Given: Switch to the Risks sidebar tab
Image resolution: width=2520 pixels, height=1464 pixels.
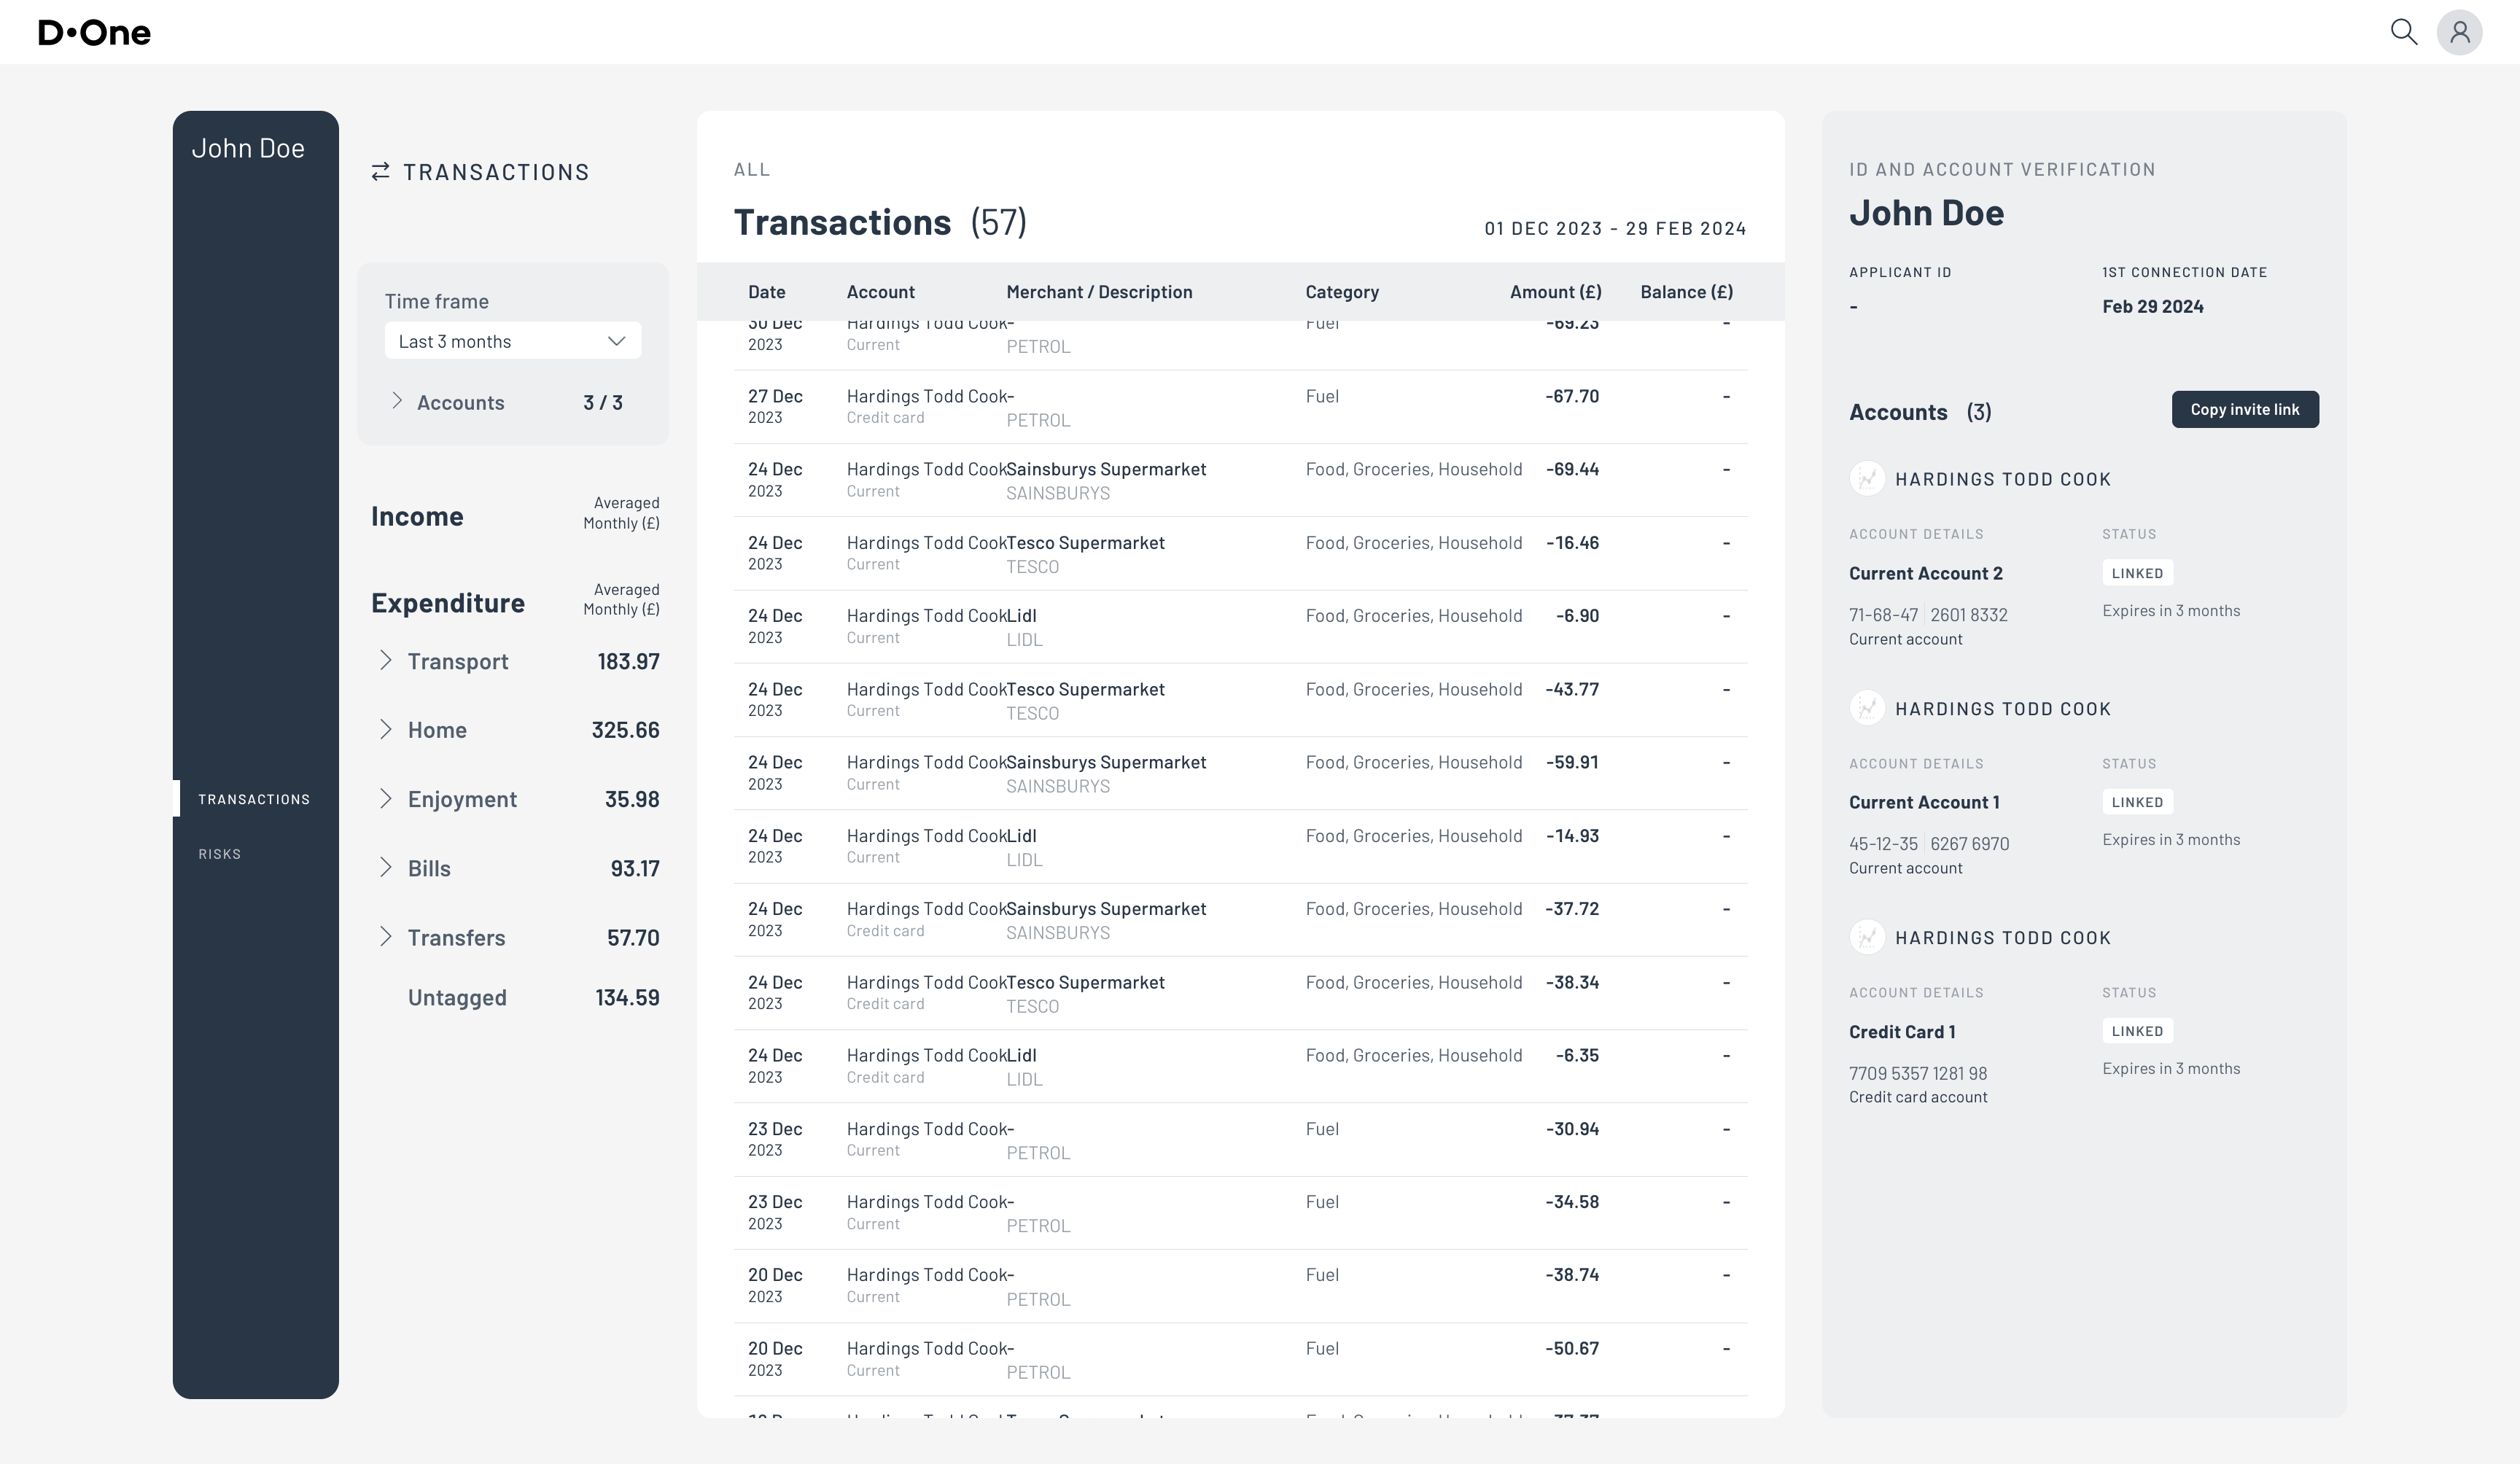Looking at the screenshot, I should [219, 854].
